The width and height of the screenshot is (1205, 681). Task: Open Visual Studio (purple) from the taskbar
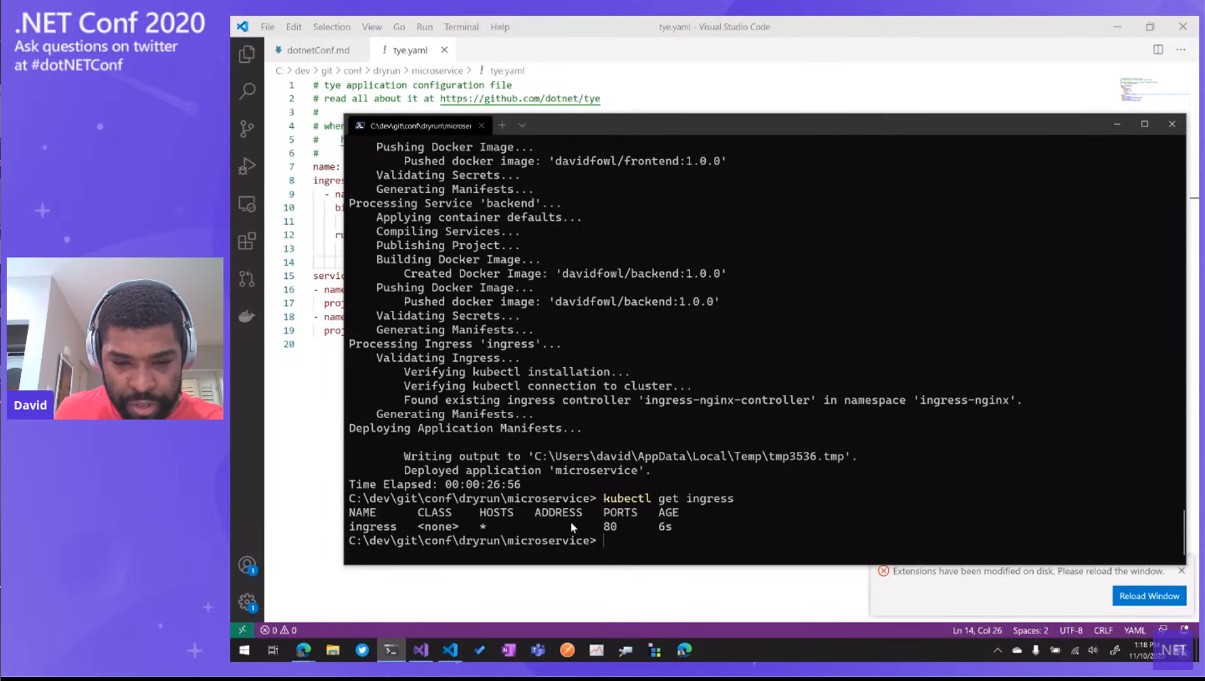(421, 650)
